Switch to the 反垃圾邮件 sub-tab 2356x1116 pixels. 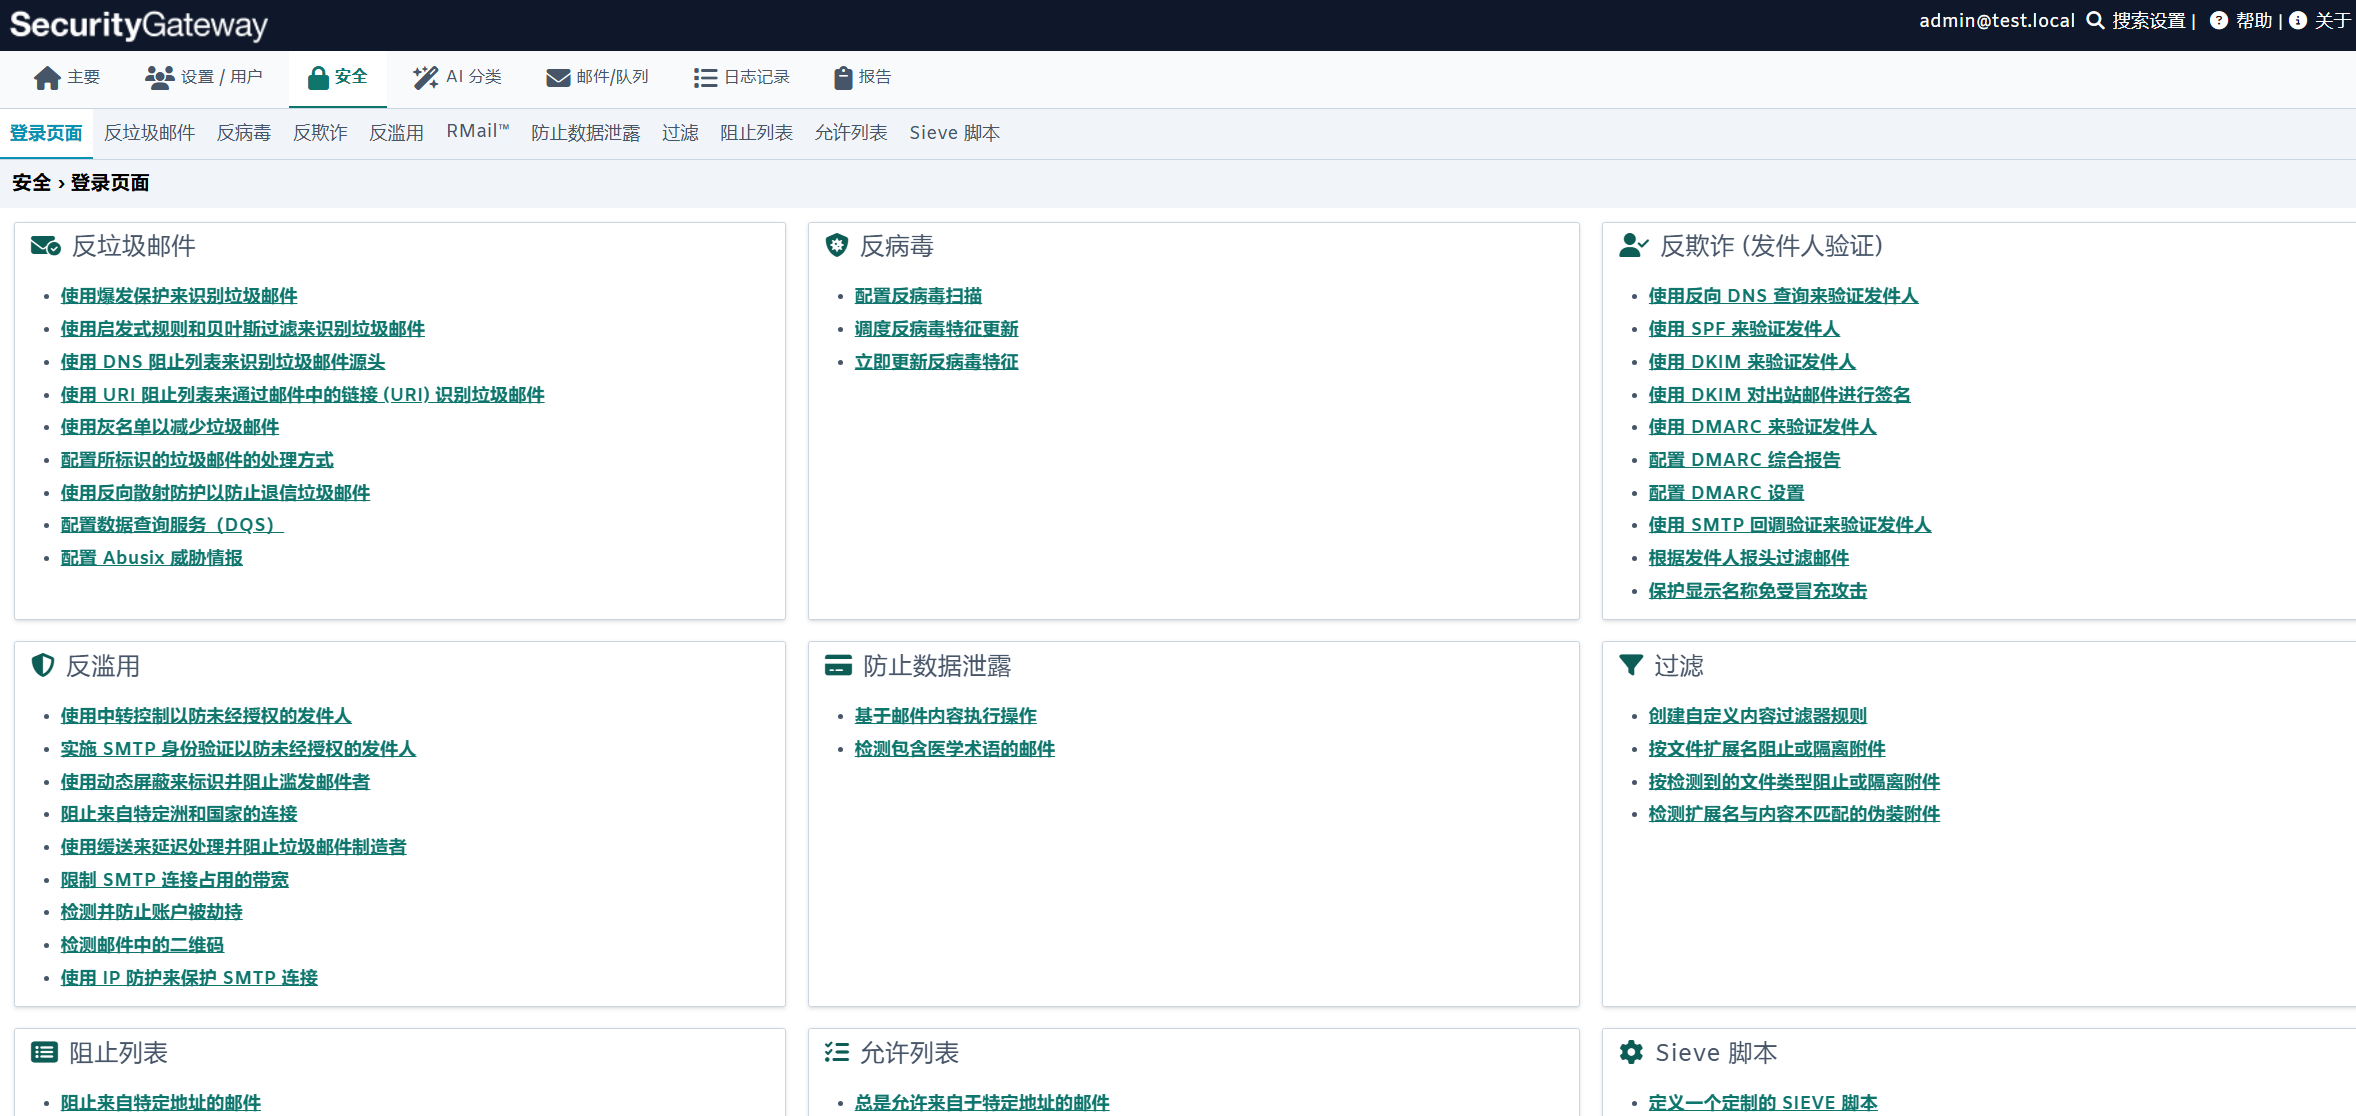[150, 133]
